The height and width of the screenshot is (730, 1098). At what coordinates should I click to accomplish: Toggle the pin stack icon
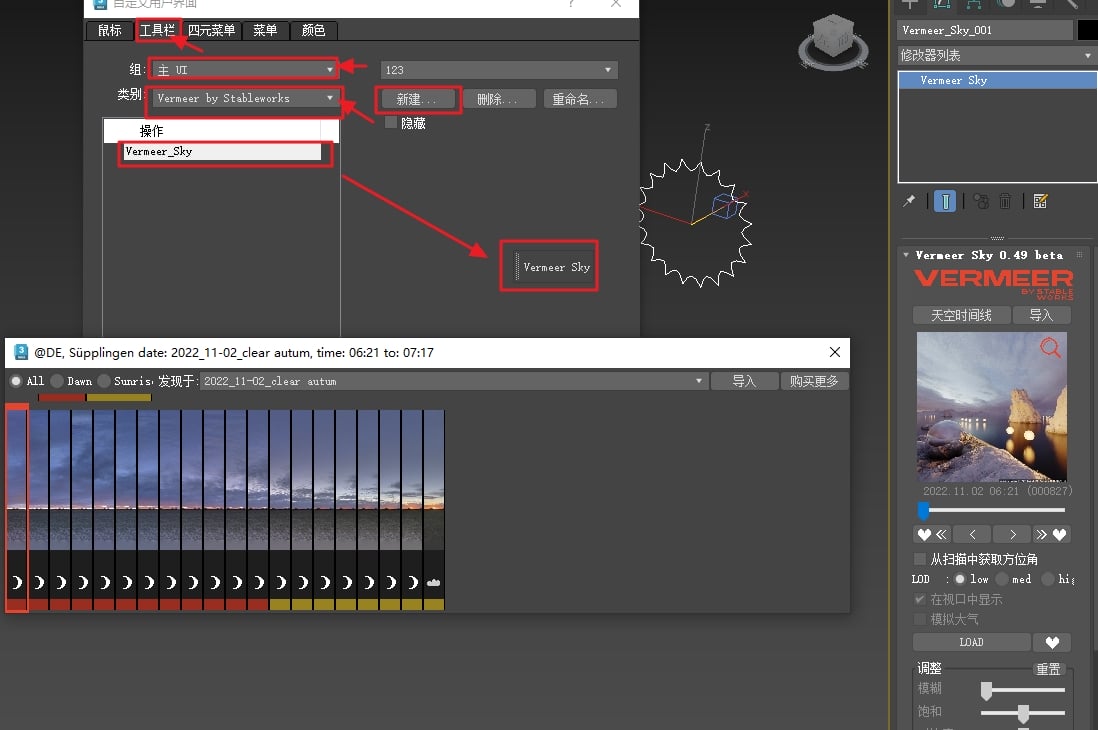pos(909,202)
